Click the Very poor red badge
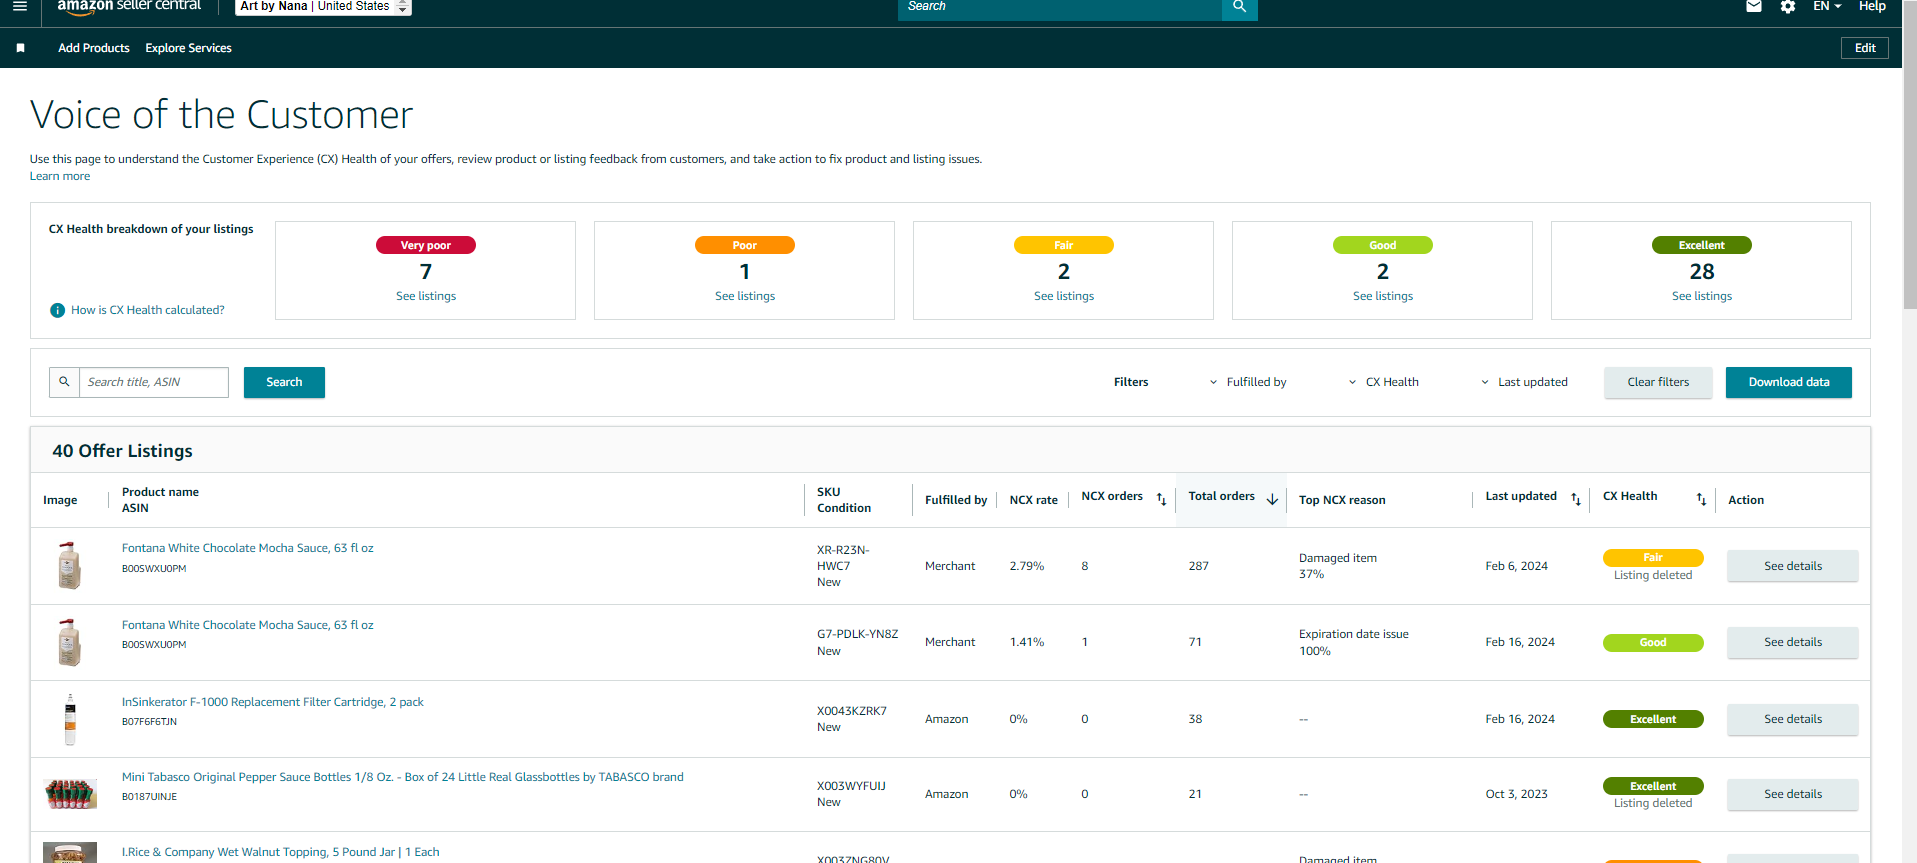The height and width of the screenshot is (863, 1917). click(426, 245)
